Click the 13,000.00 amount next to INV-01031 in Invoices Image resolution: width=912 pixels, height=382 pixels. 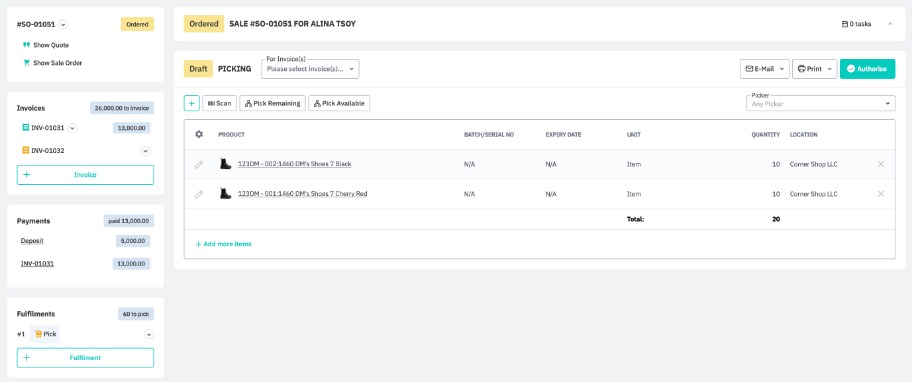click(x=131, y=128)
